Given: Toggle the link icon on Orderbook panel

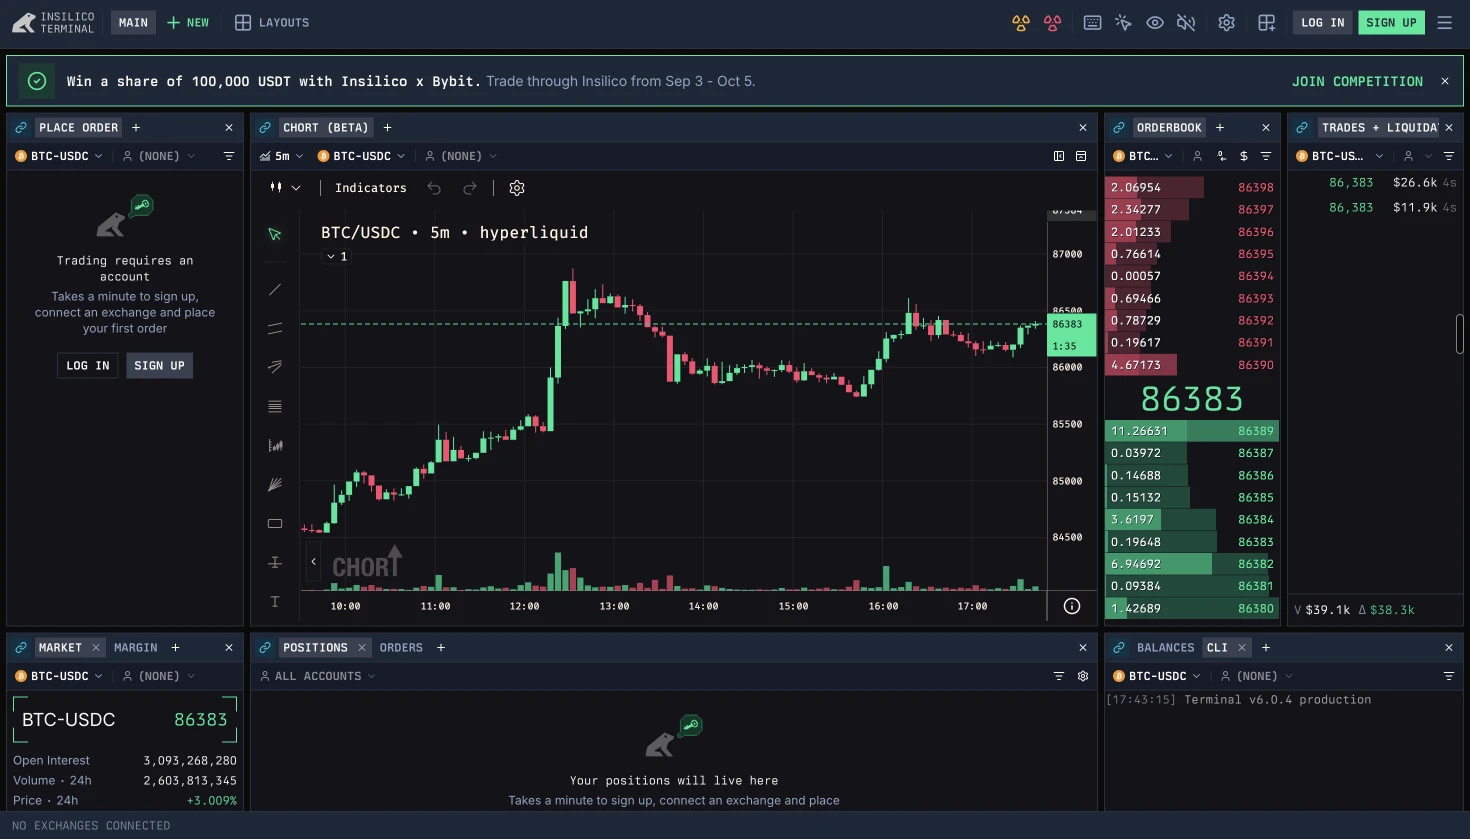Looking at the screenshot, I should 1119,128.
